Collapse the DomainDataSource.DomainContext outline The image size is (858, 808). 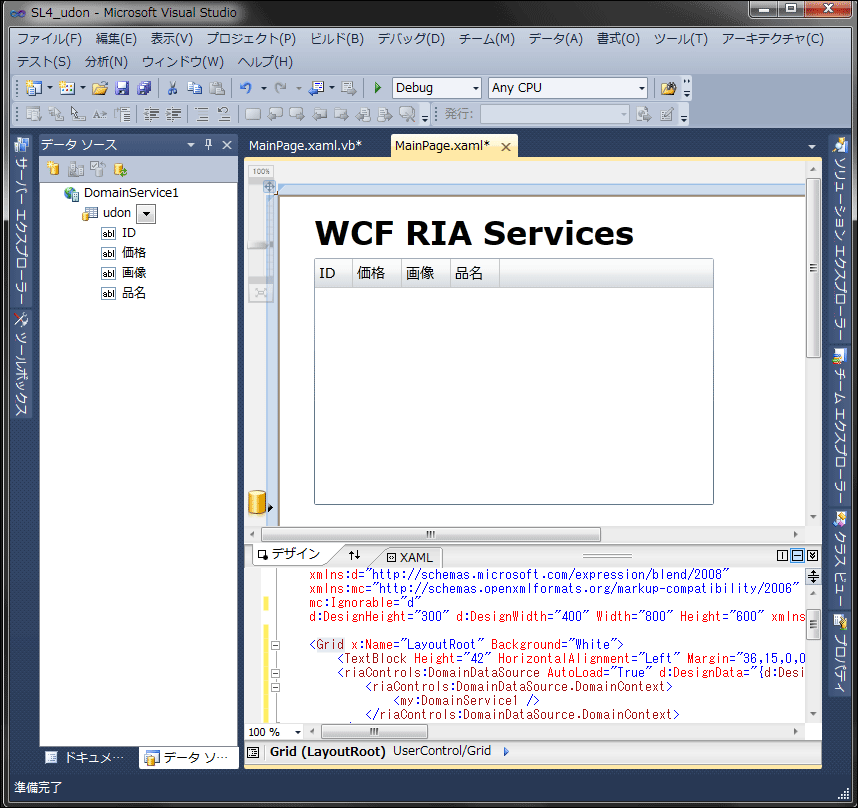[276, 687]
